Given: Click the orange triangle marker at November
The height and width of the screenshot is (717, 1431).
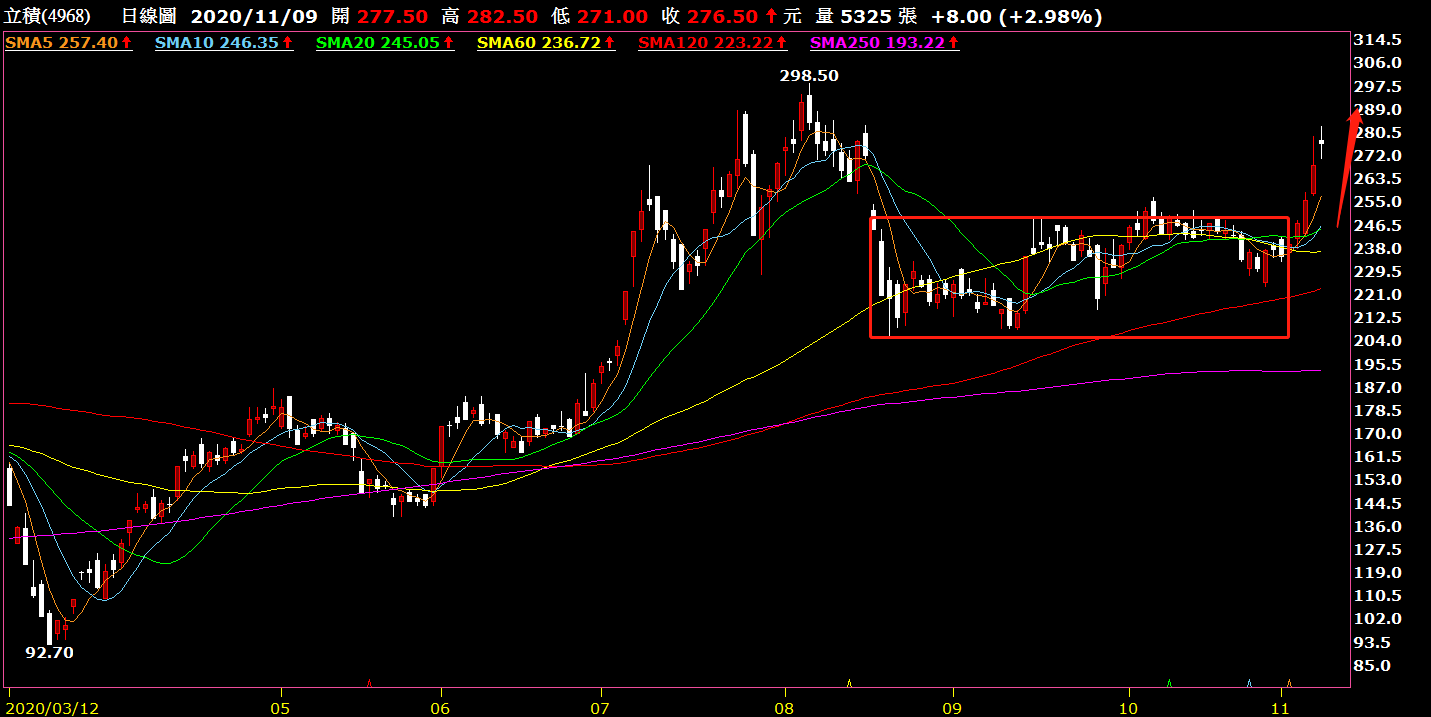Looking at the screenshot, I should [x=1288, y=683].
